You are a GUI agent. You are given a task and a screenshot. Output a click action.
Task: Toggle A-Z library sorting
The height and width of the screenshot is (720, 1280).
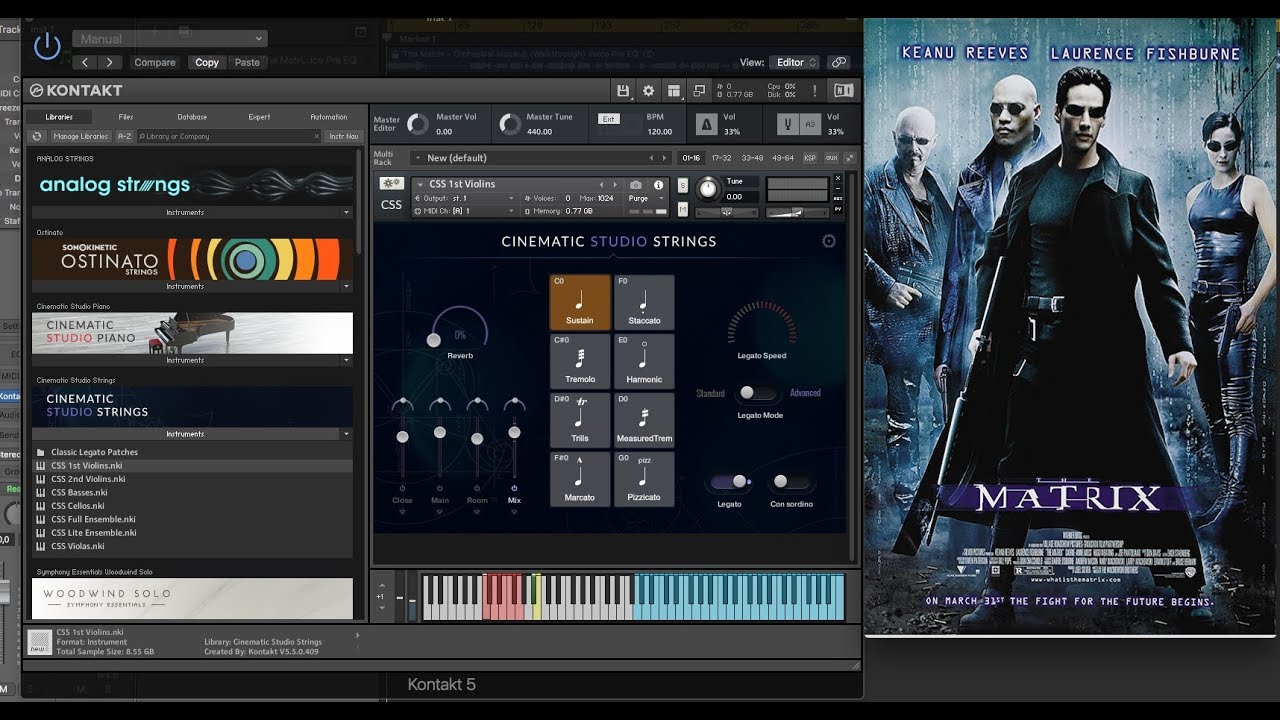[x=124, y=136]
